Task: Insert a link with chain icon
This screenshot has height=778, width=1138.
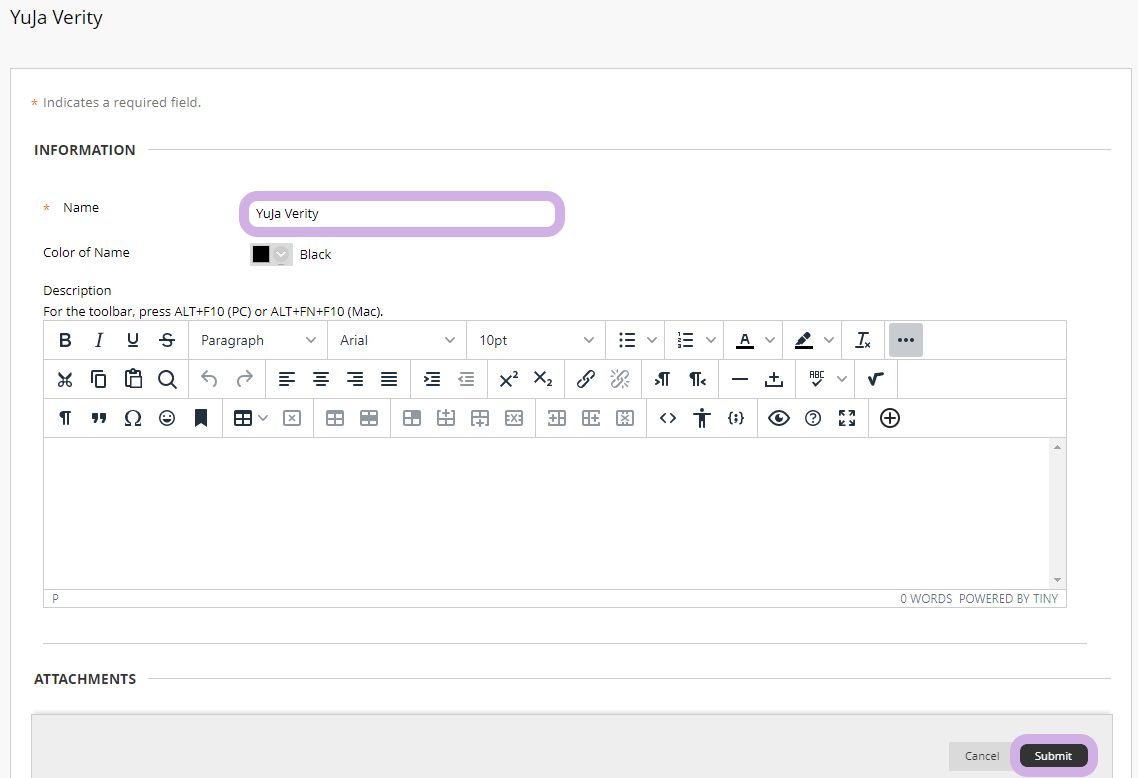Action: pyautogui.click(x=586, y=379)
